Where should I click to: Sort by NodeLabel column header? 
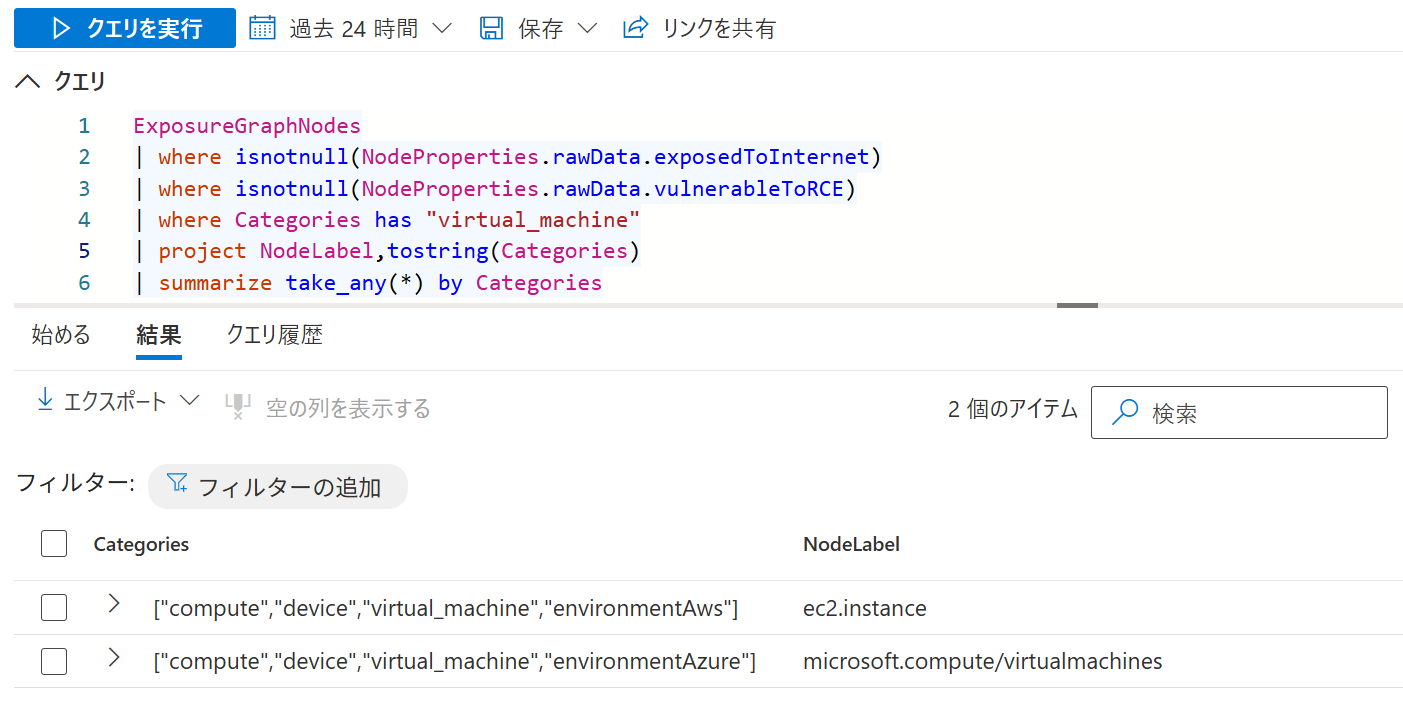851,544
